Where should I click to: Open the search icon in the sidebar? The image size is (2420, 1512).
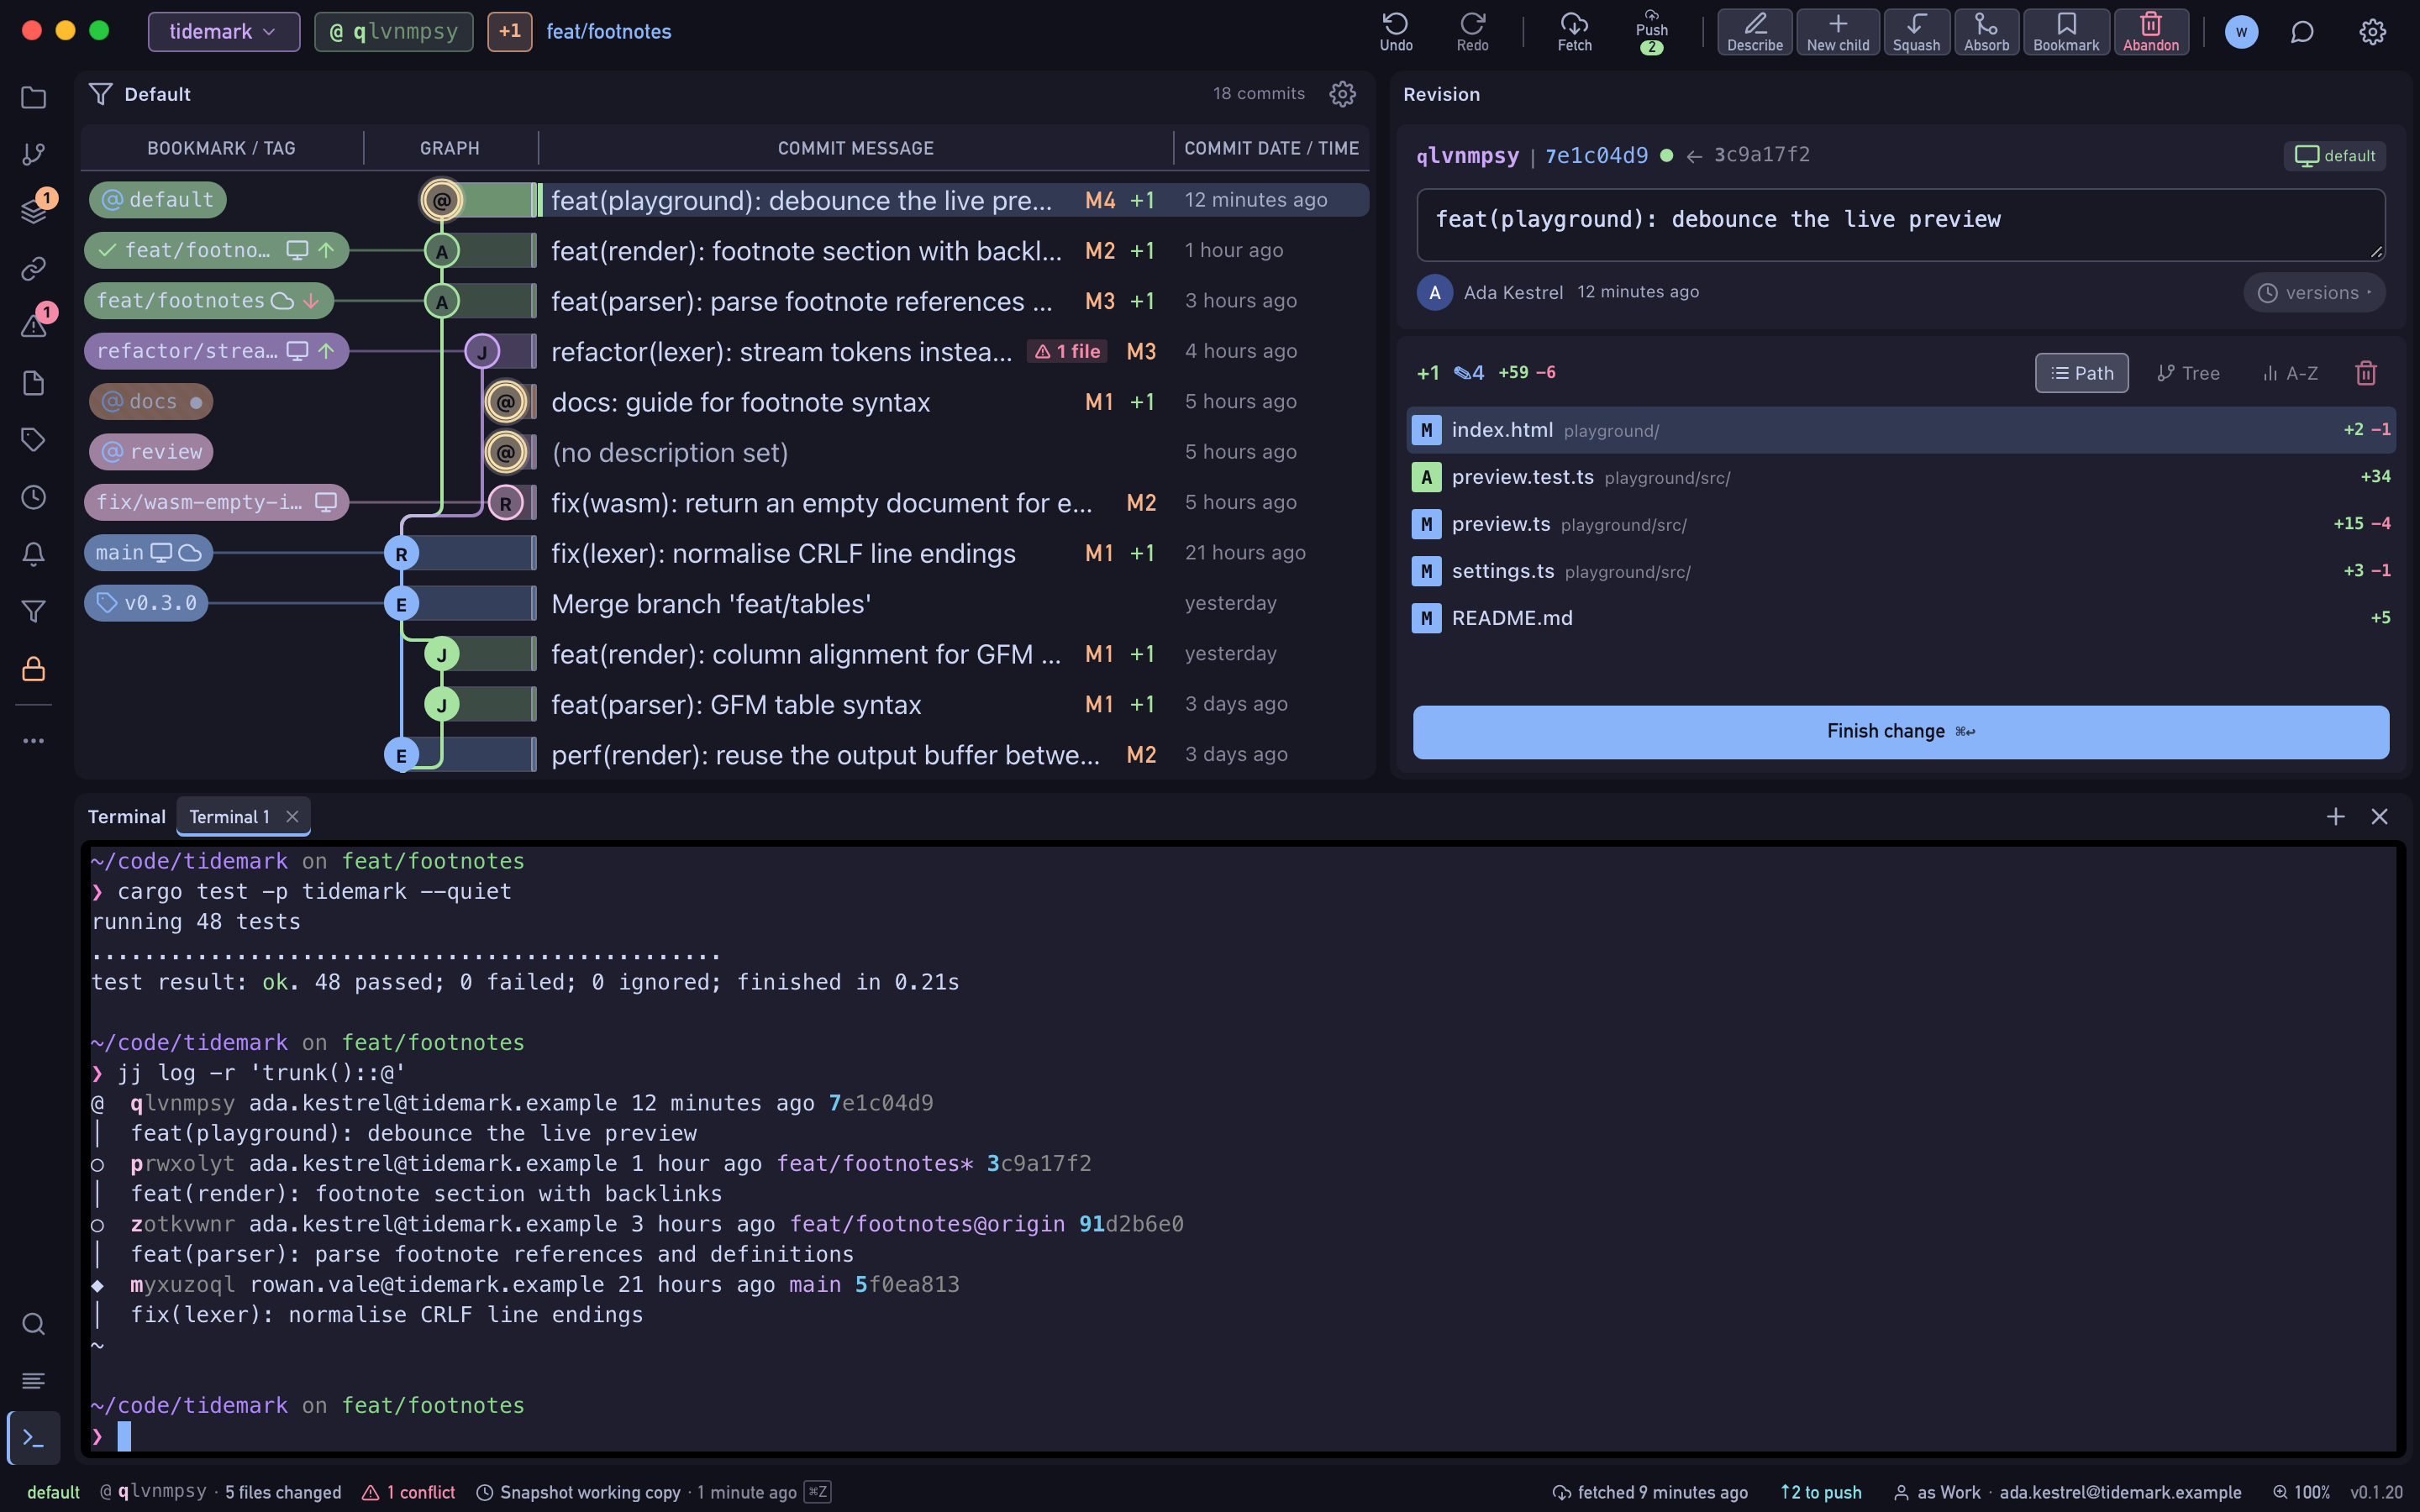[x=33, y=1324]
